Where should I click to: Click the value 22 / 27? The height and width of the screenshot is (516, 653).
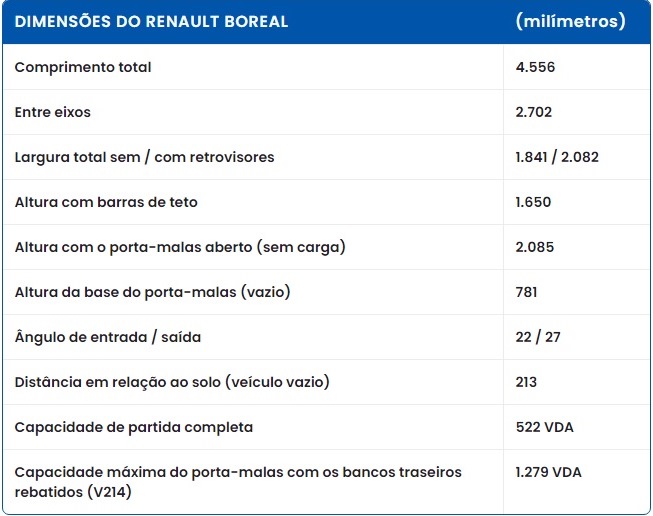538,337
